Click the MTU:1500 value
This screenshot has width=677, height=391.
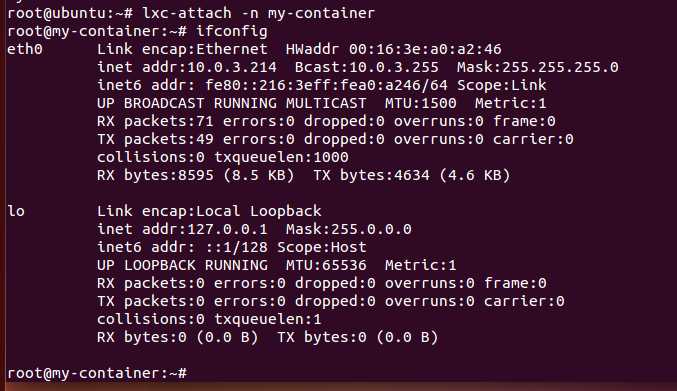click(421, 104)
